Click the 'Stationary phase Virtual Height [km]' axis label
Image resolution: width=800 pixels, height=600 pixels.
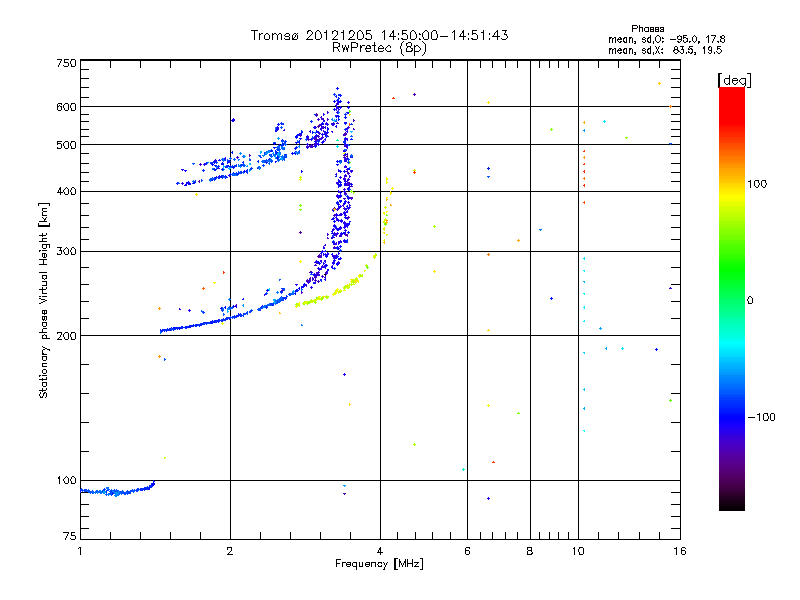click(44, 300)
